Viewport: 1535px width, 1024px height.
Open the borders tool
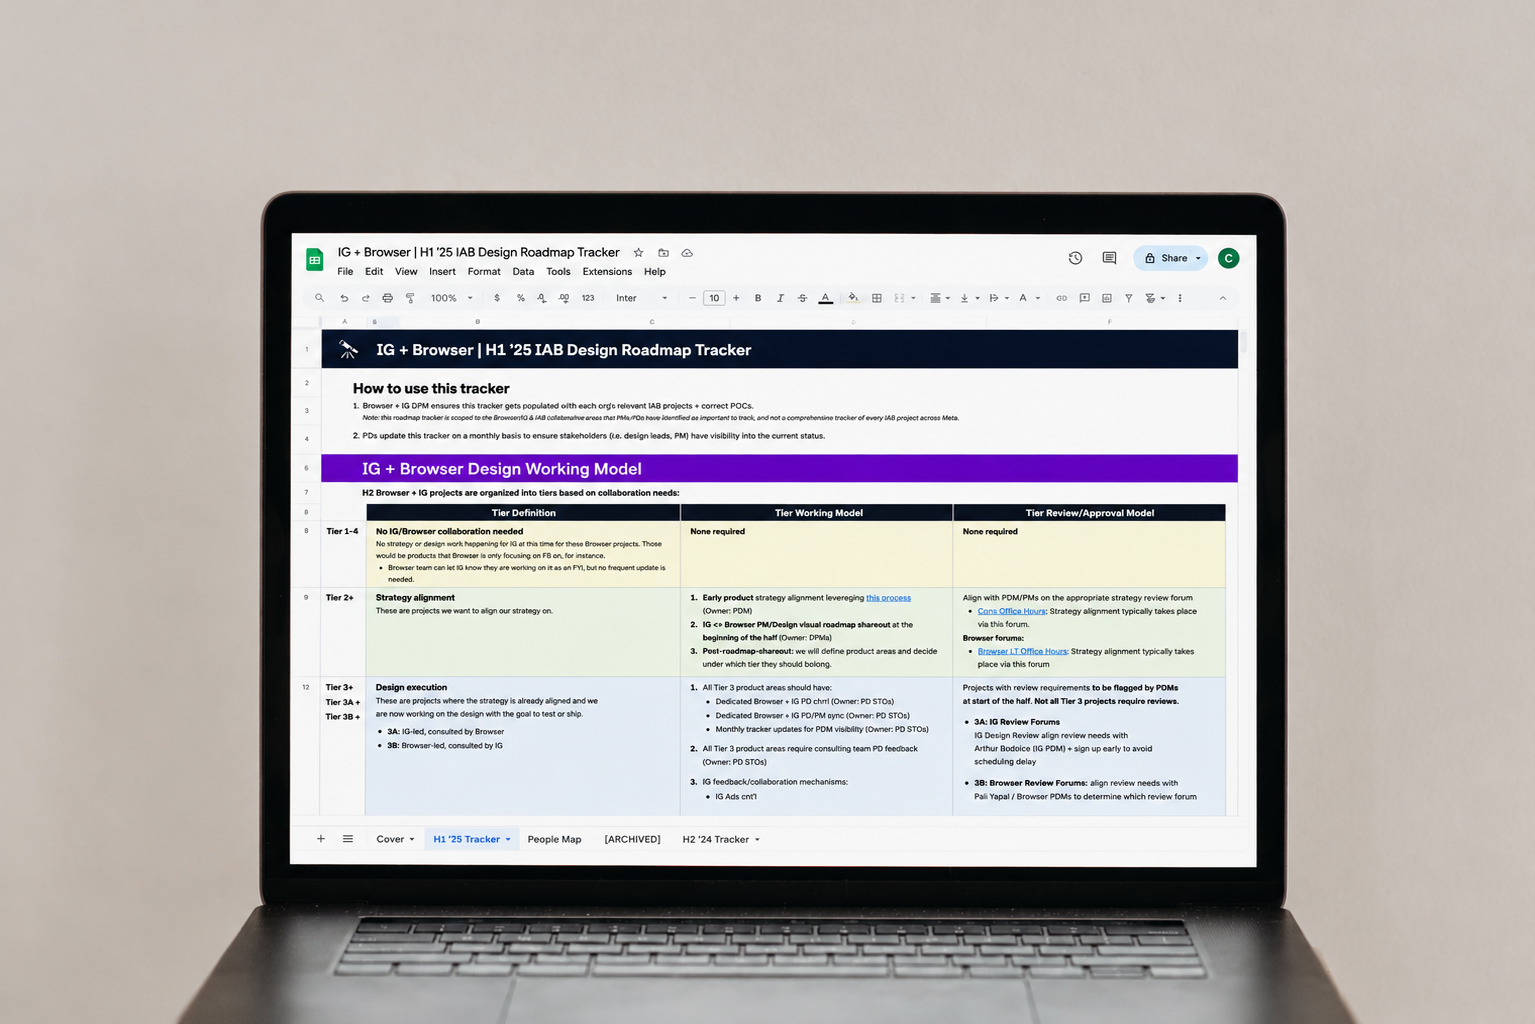pos(877,298)
